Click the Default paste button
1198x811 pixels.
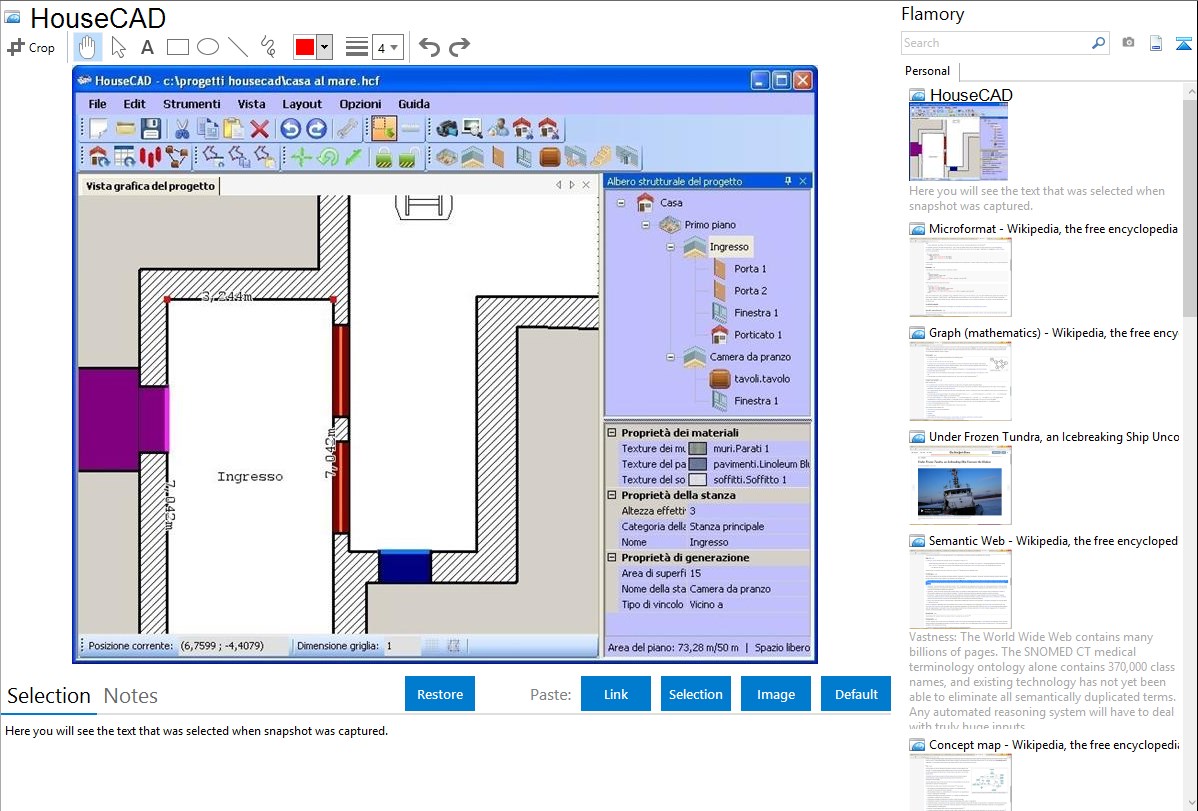(x=856, y=694)
